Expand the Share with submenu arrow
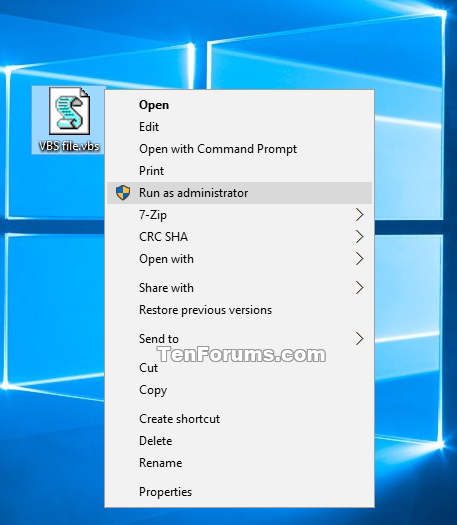The width and height of the screenshot is (457, 525). [x=360, y=288]
